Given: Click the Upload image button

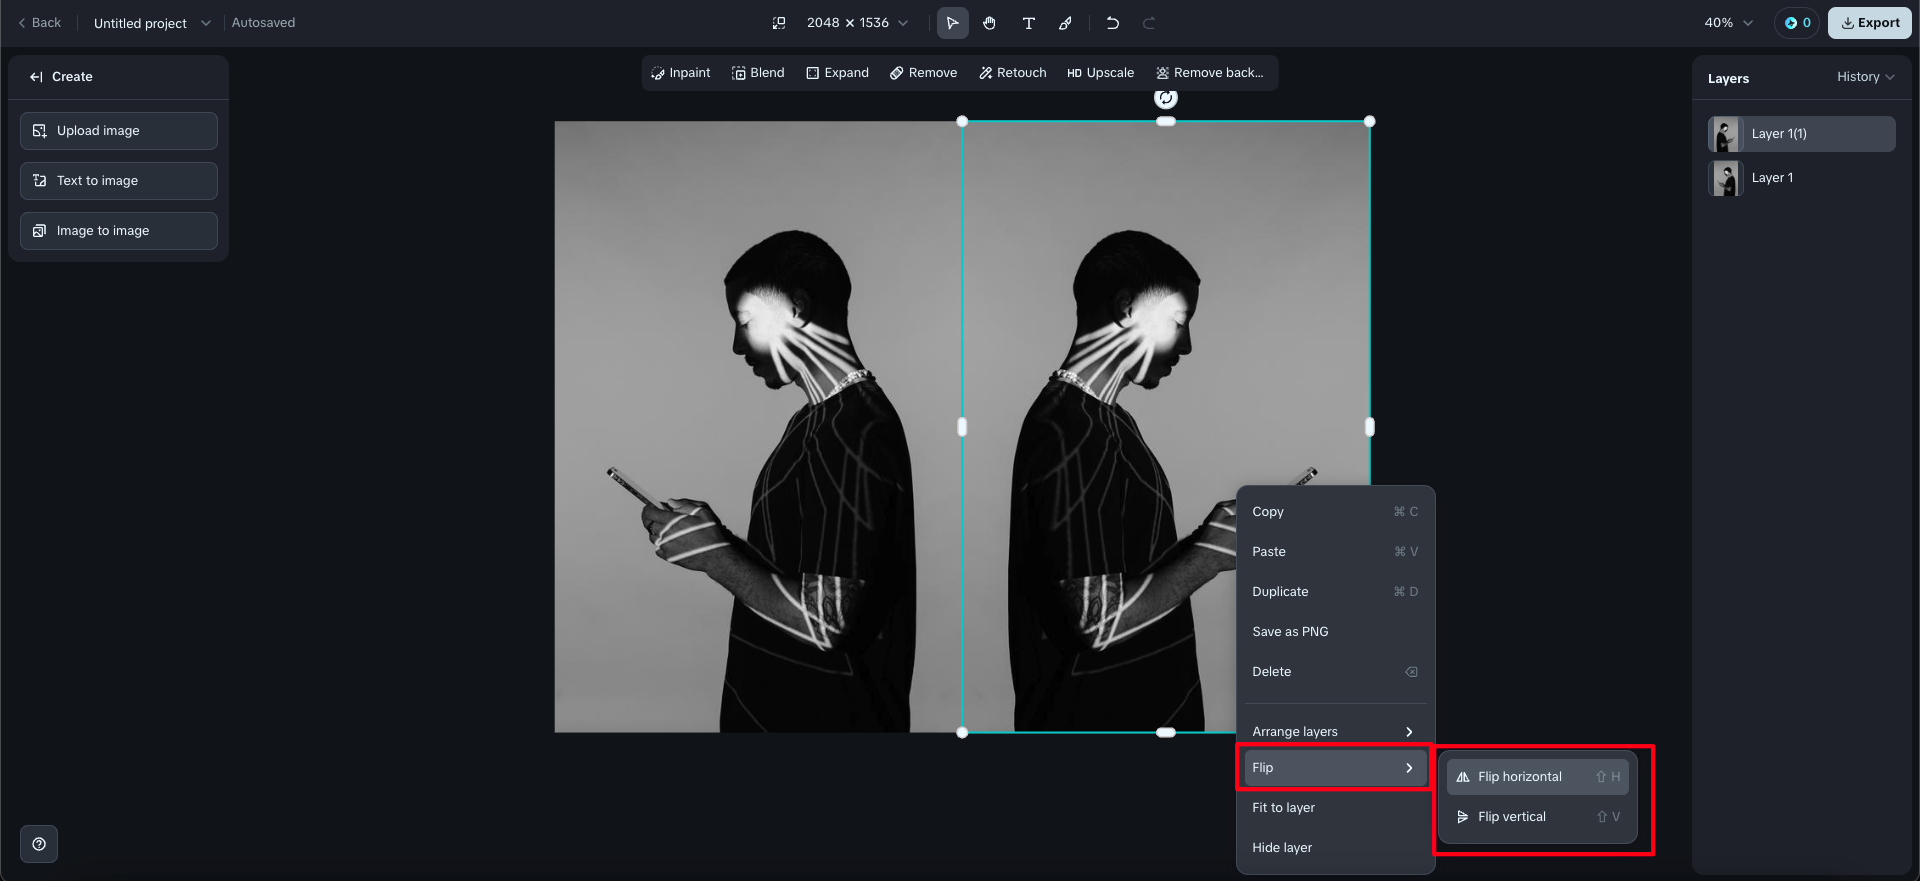Looking at the screenshot, I should pyautogui.click(x=119, y=131).
